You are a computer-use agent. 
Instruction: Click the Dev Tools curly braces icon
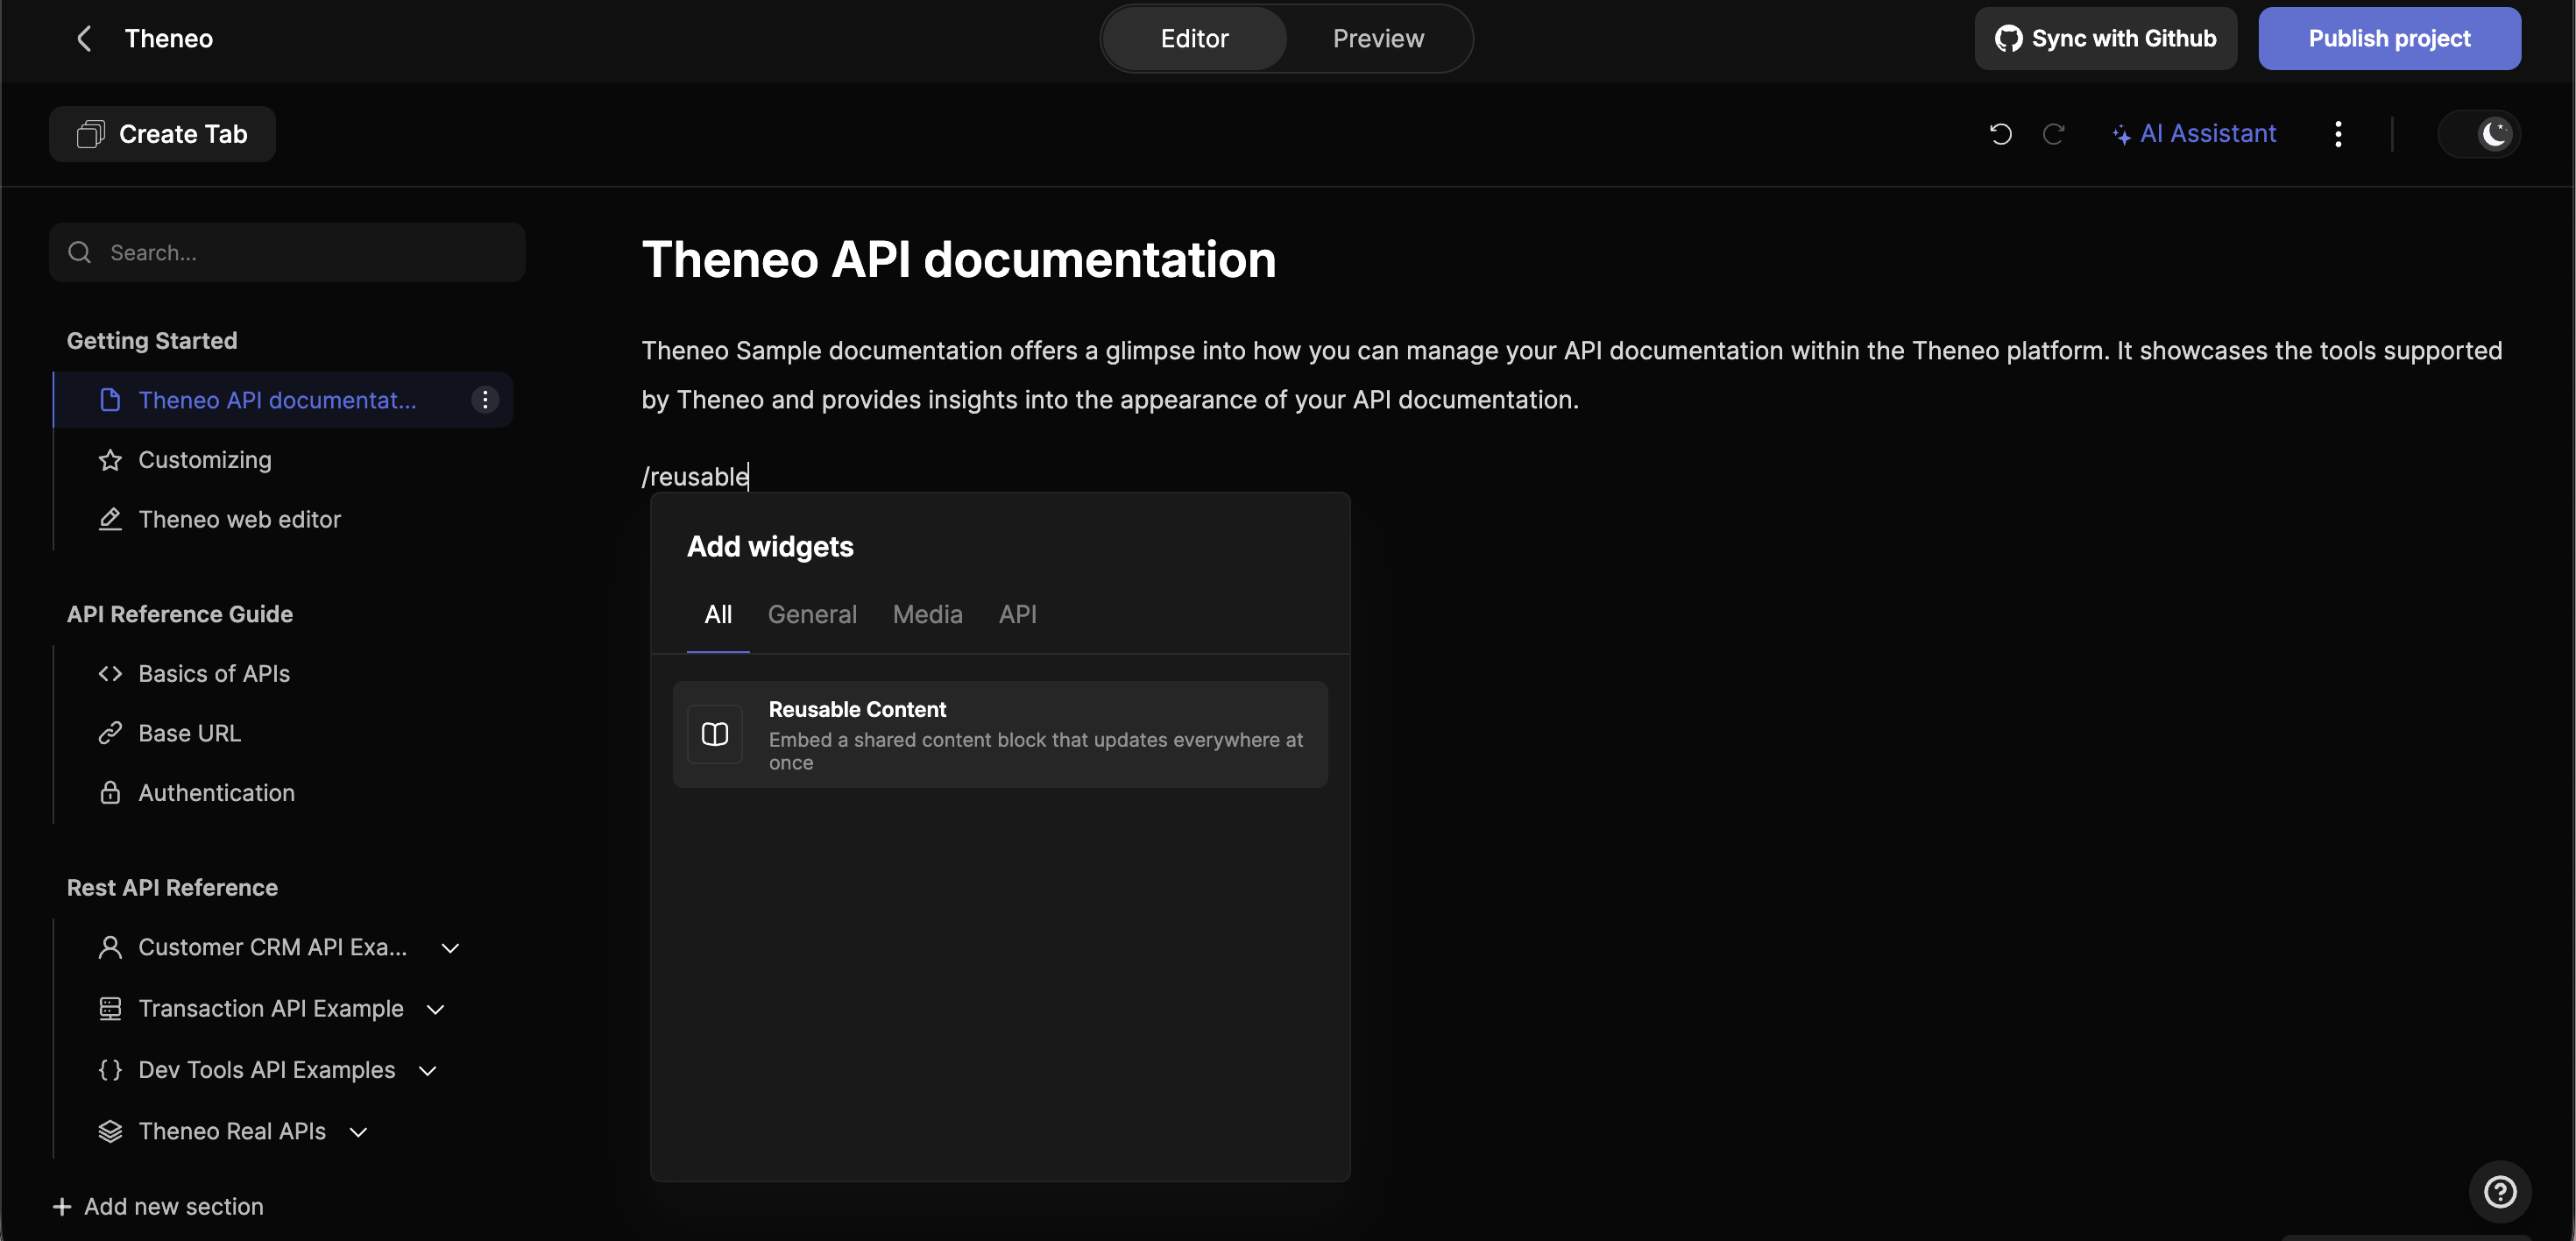pyautogui.click(x=110, y=1070)
